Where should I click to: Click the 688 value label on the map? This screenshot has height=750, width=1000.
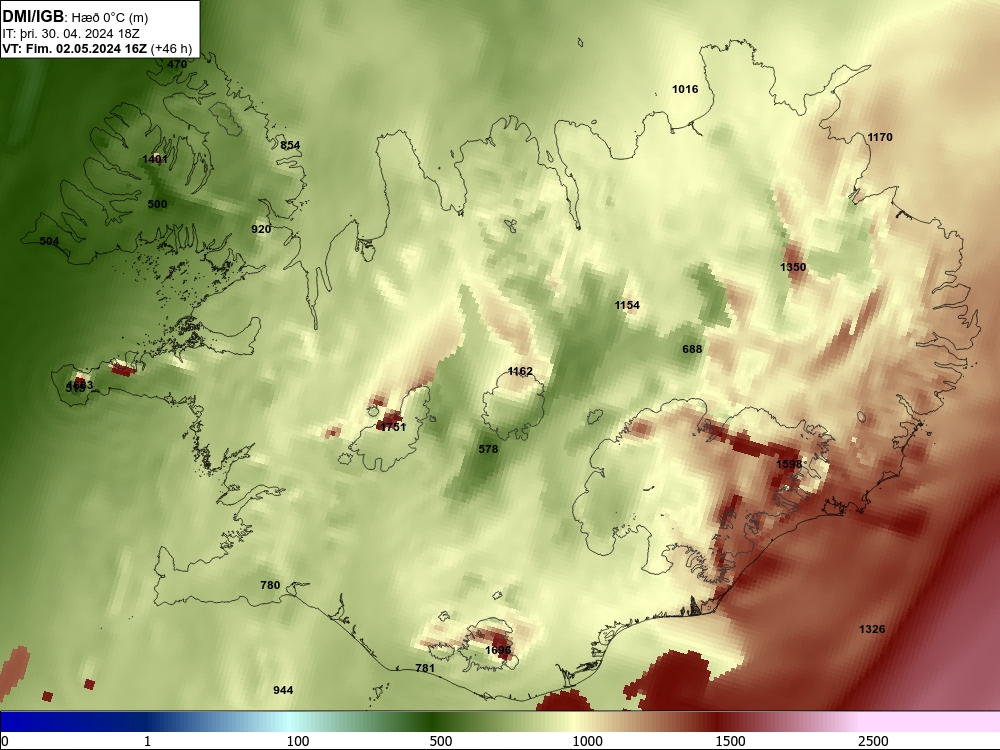[x=692, y=349]
